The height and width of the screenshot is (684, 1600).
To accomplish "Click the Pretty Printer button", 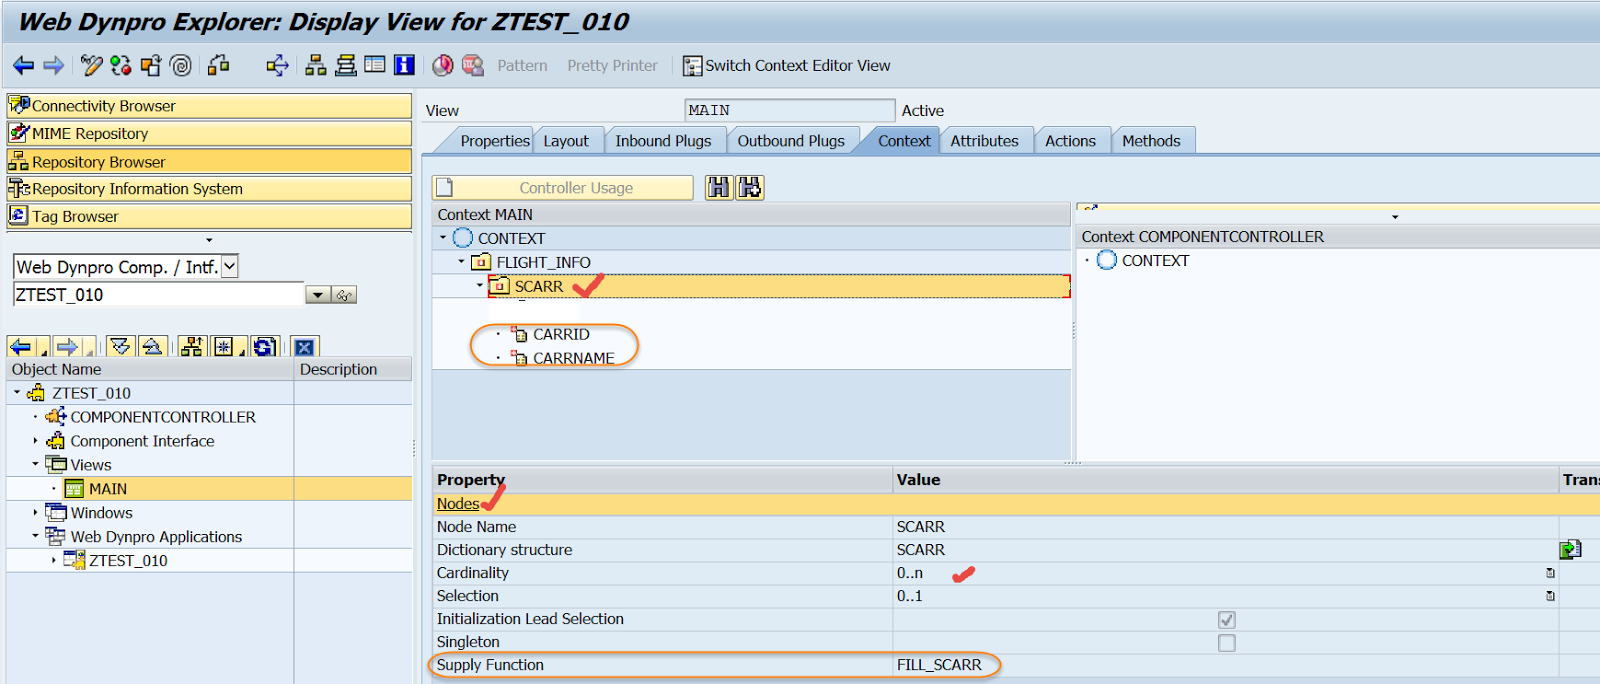I will (612, 66).
